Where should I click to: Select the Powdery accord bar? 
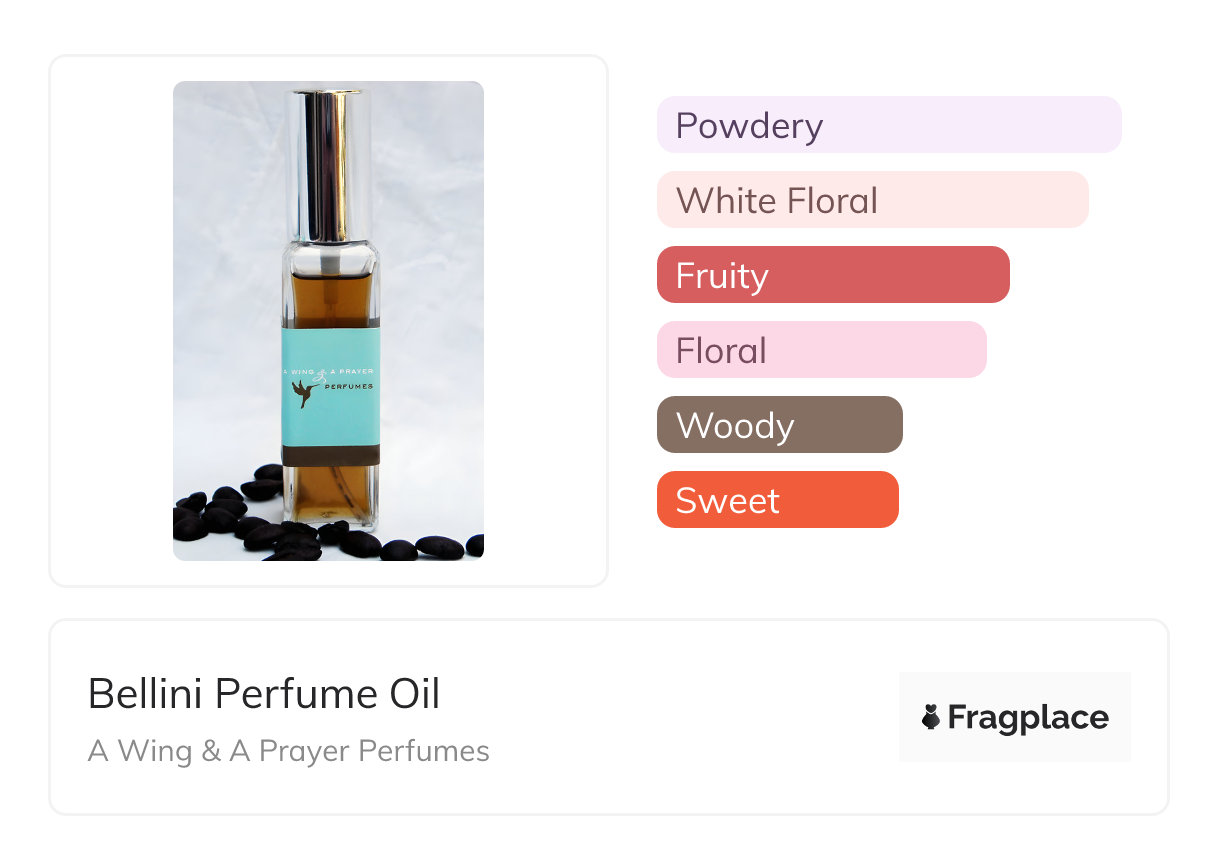[x=888, y=125]
